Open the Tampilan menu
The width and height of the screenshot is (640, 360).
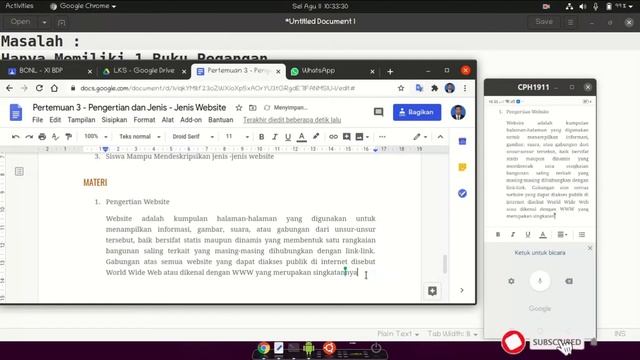(81, 120)
